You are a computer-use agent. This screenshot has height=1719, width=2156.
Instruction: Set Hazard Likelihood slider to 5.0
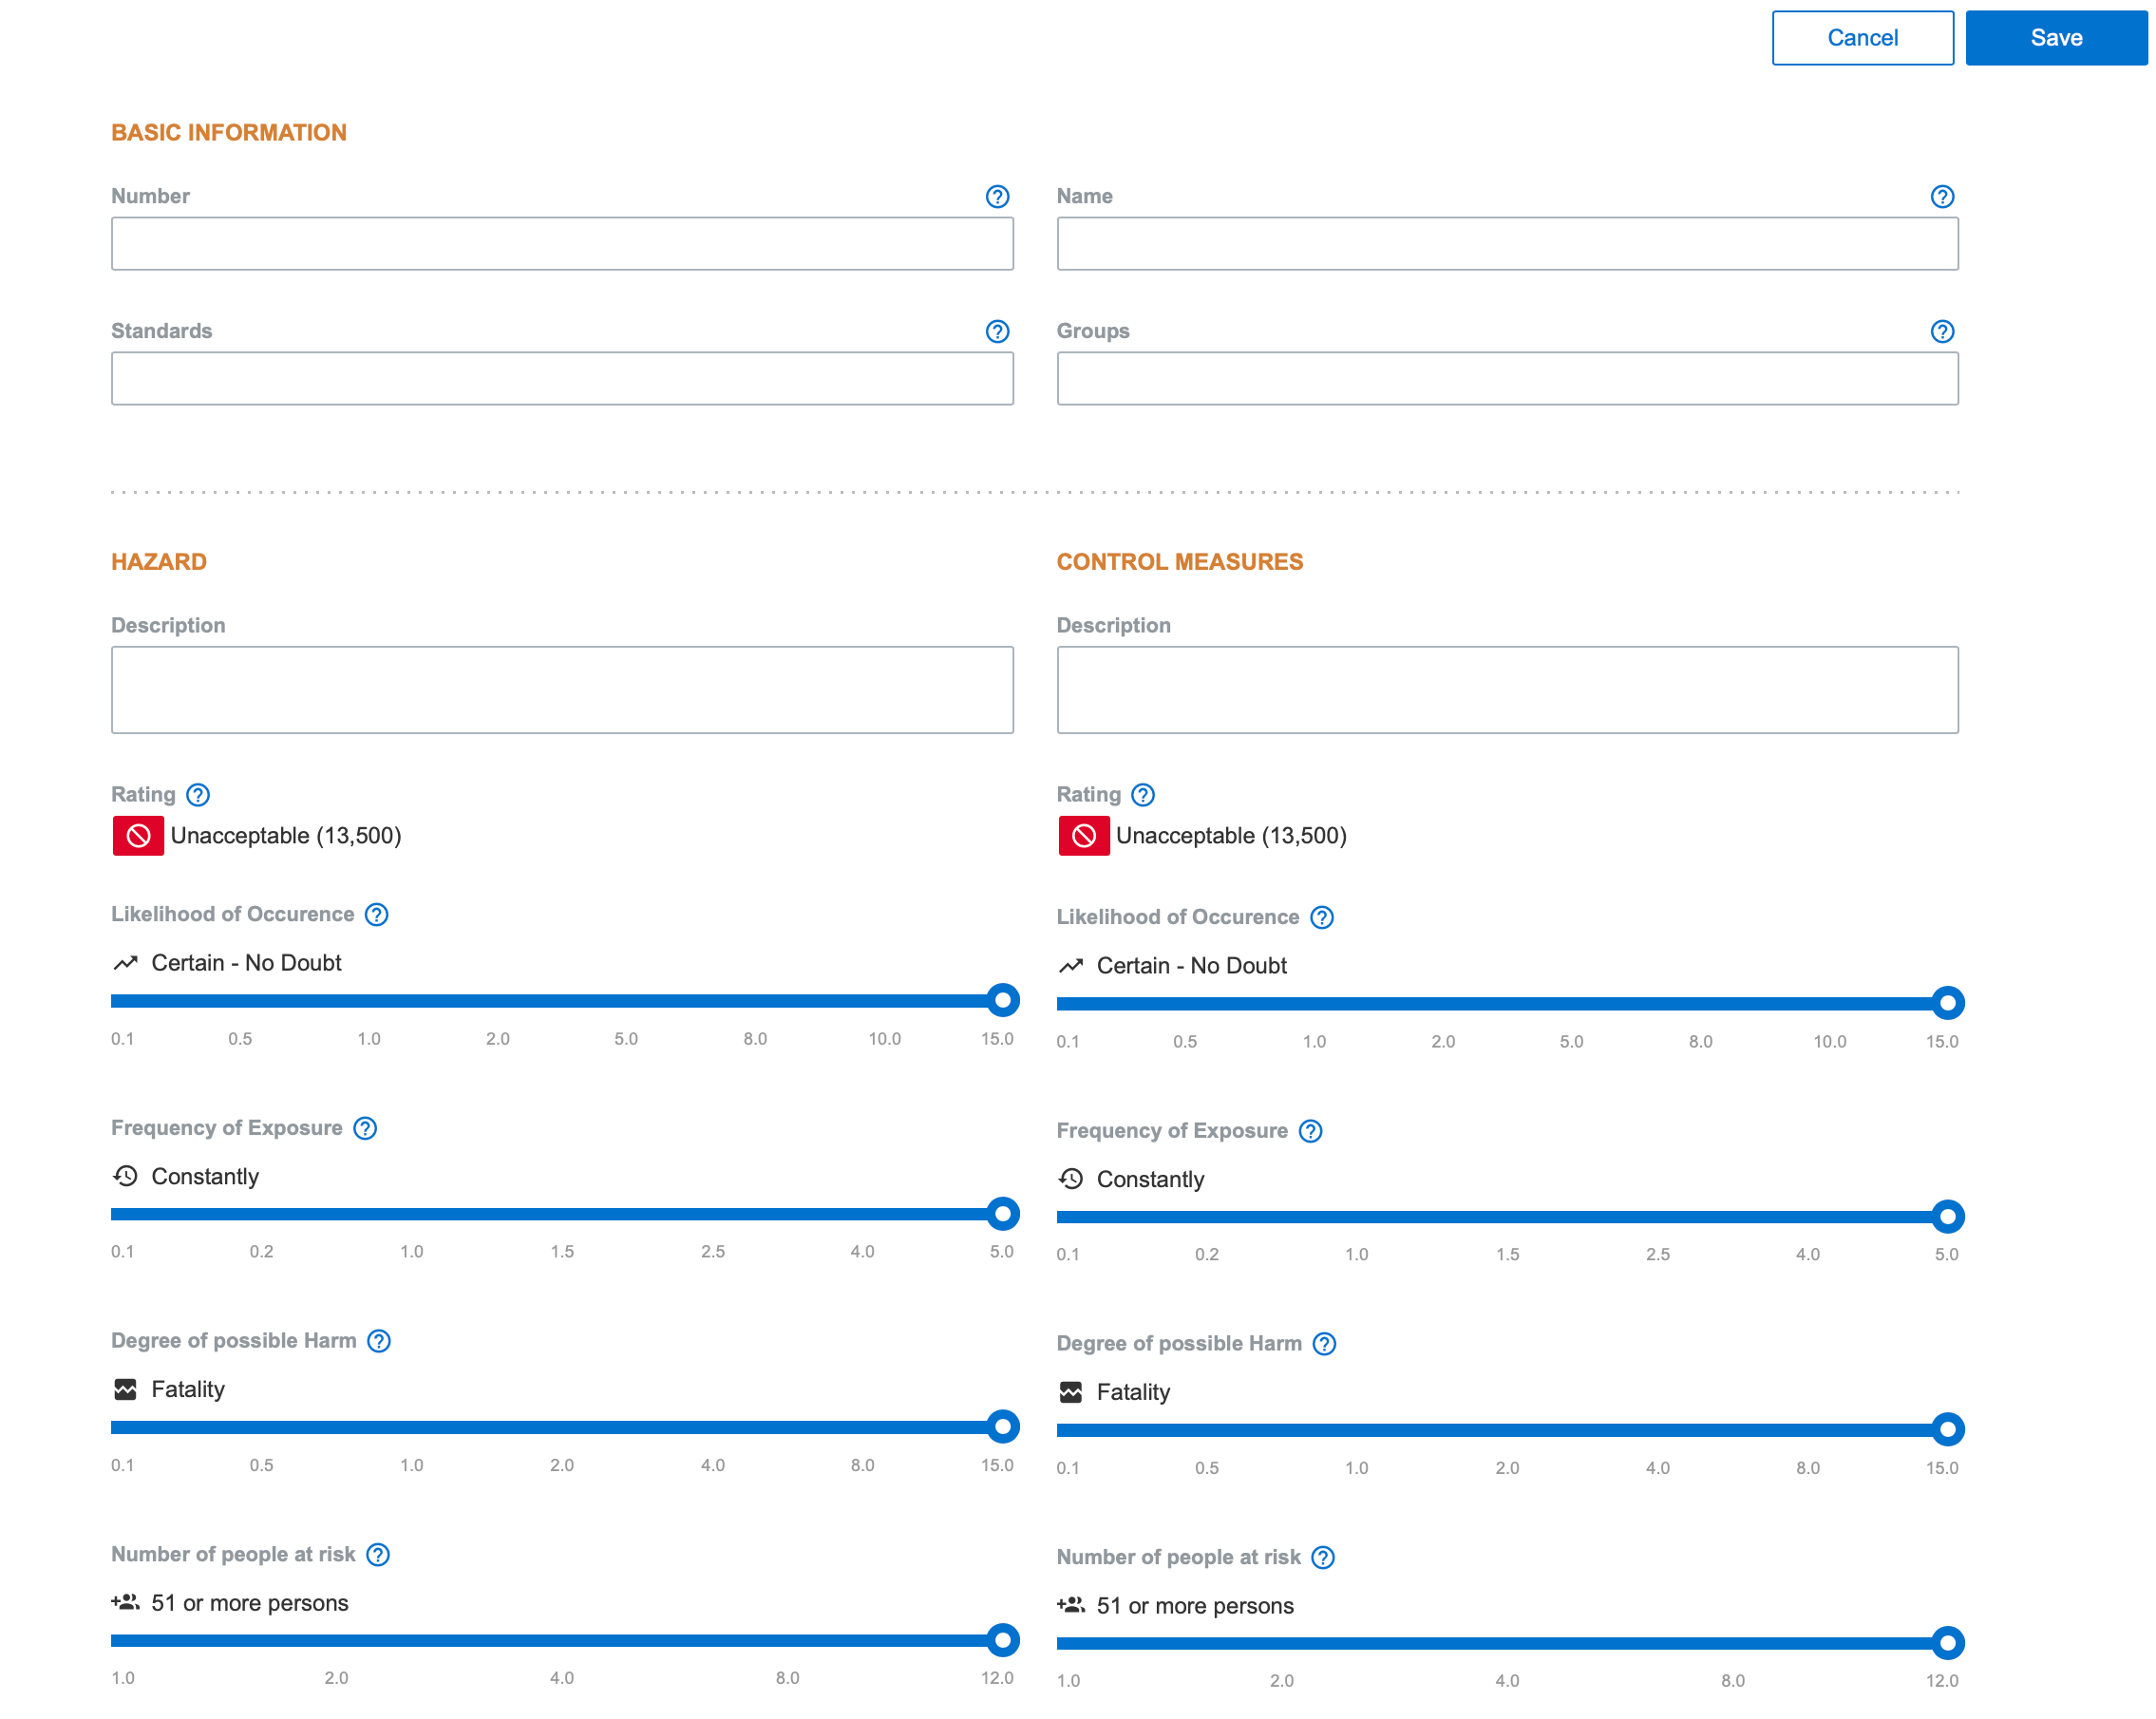[x=626, y=1001]
